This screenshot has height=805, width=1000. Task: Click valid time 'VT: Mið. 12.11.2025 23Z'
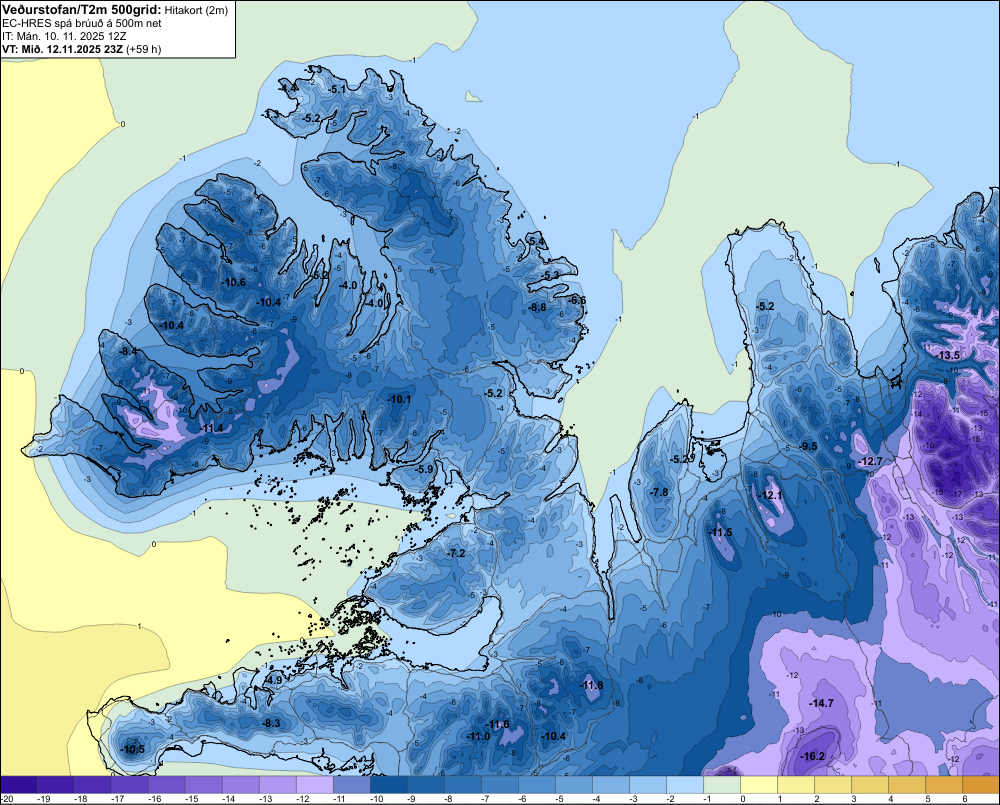pos(62,49)
